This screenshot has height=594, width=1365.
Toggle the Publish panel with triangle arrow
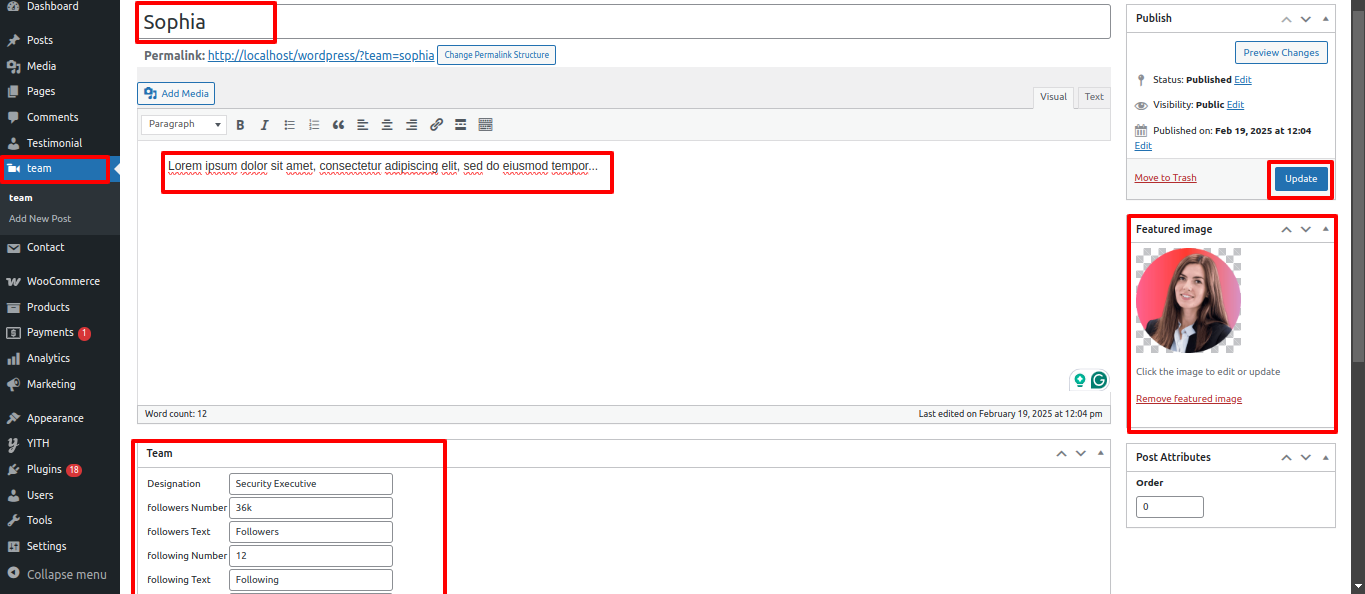[x=1326, y=19]
